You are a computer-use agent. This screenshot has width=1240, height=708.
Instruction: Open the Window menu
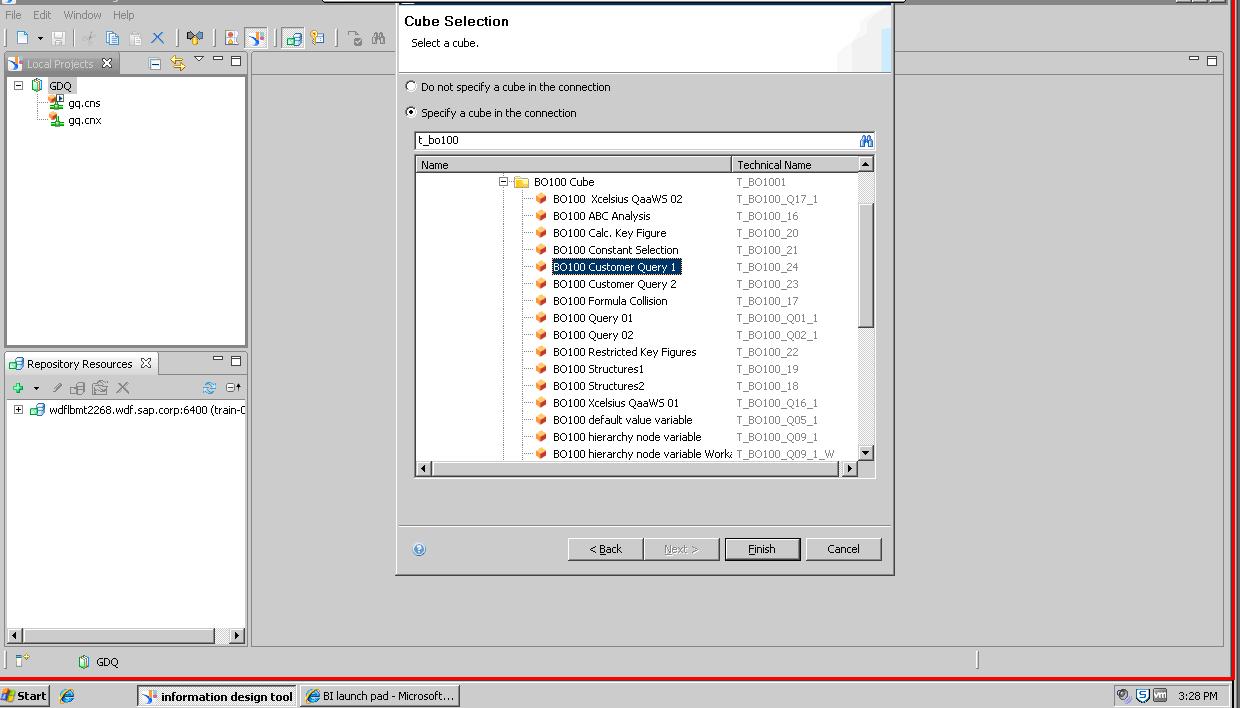coord(82,14)
